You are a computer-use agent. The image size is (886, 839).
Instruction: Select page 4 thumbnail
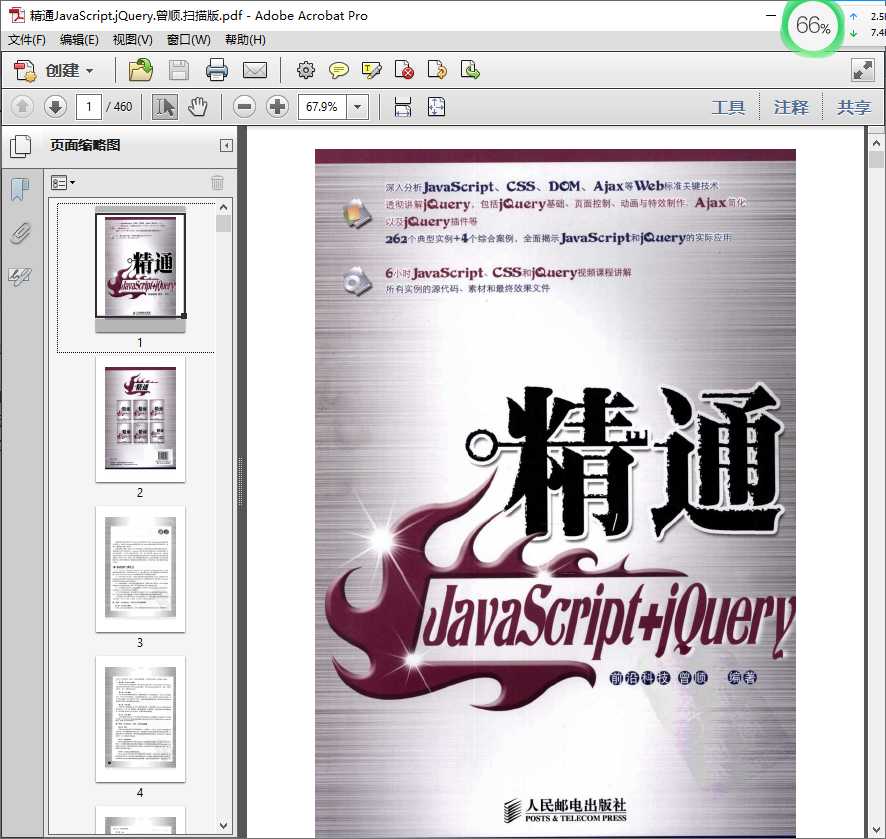[140, 719]
